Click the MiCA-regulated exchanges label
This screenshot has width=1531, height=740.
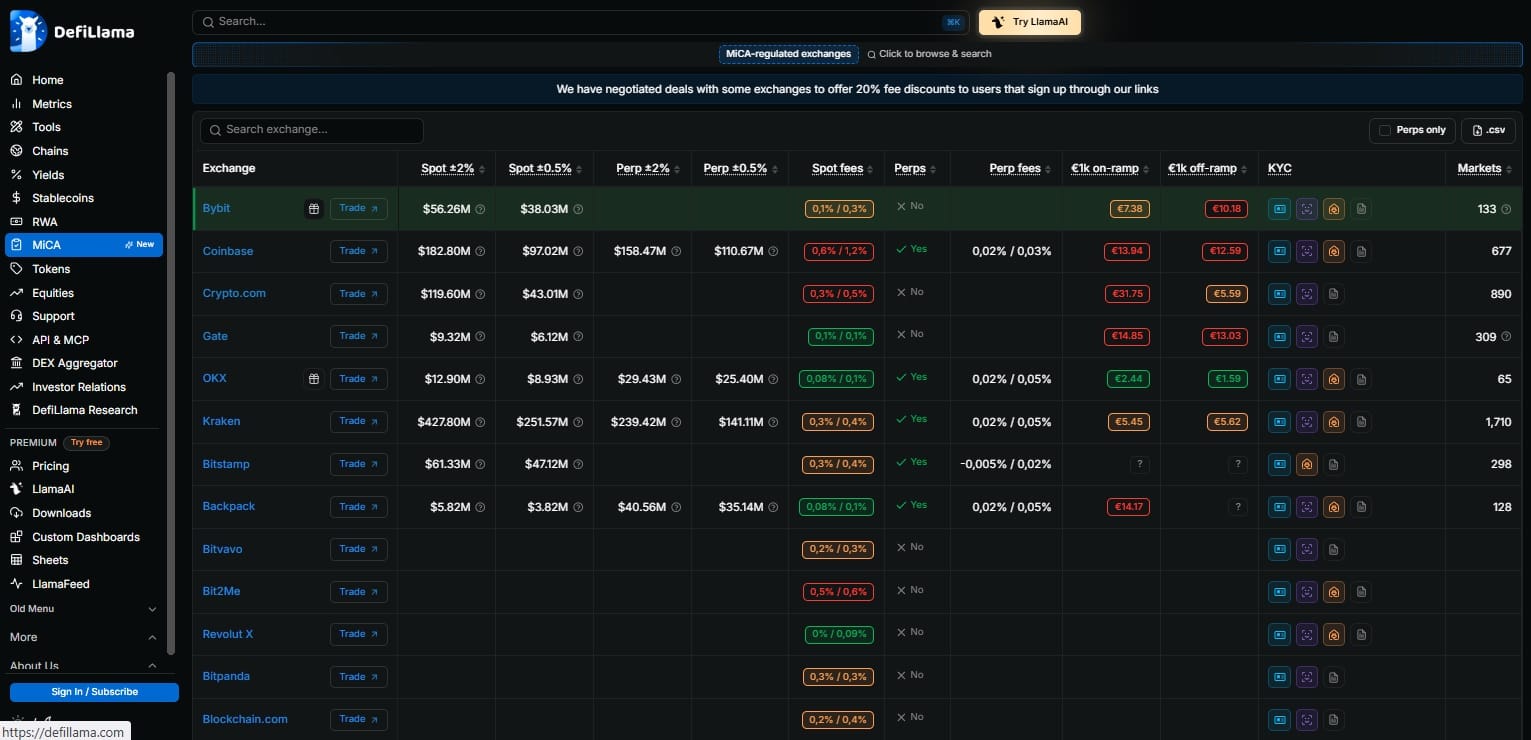coord(789,54)
